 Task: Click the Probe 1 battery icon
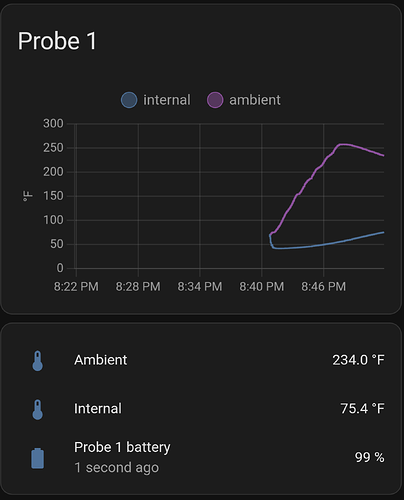point(38,458)
